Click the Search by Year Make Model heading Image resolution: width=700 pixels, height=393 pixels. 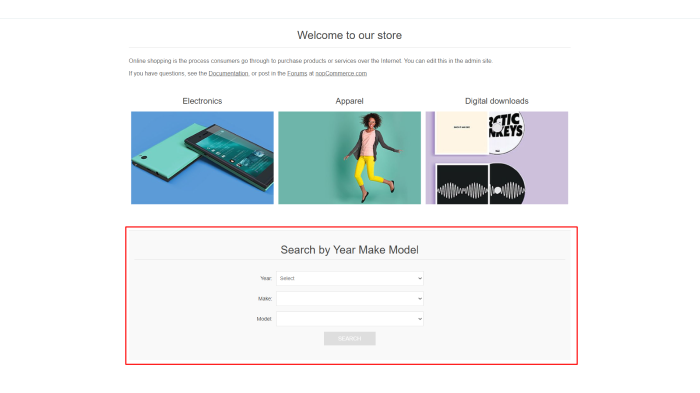[350, 250]
